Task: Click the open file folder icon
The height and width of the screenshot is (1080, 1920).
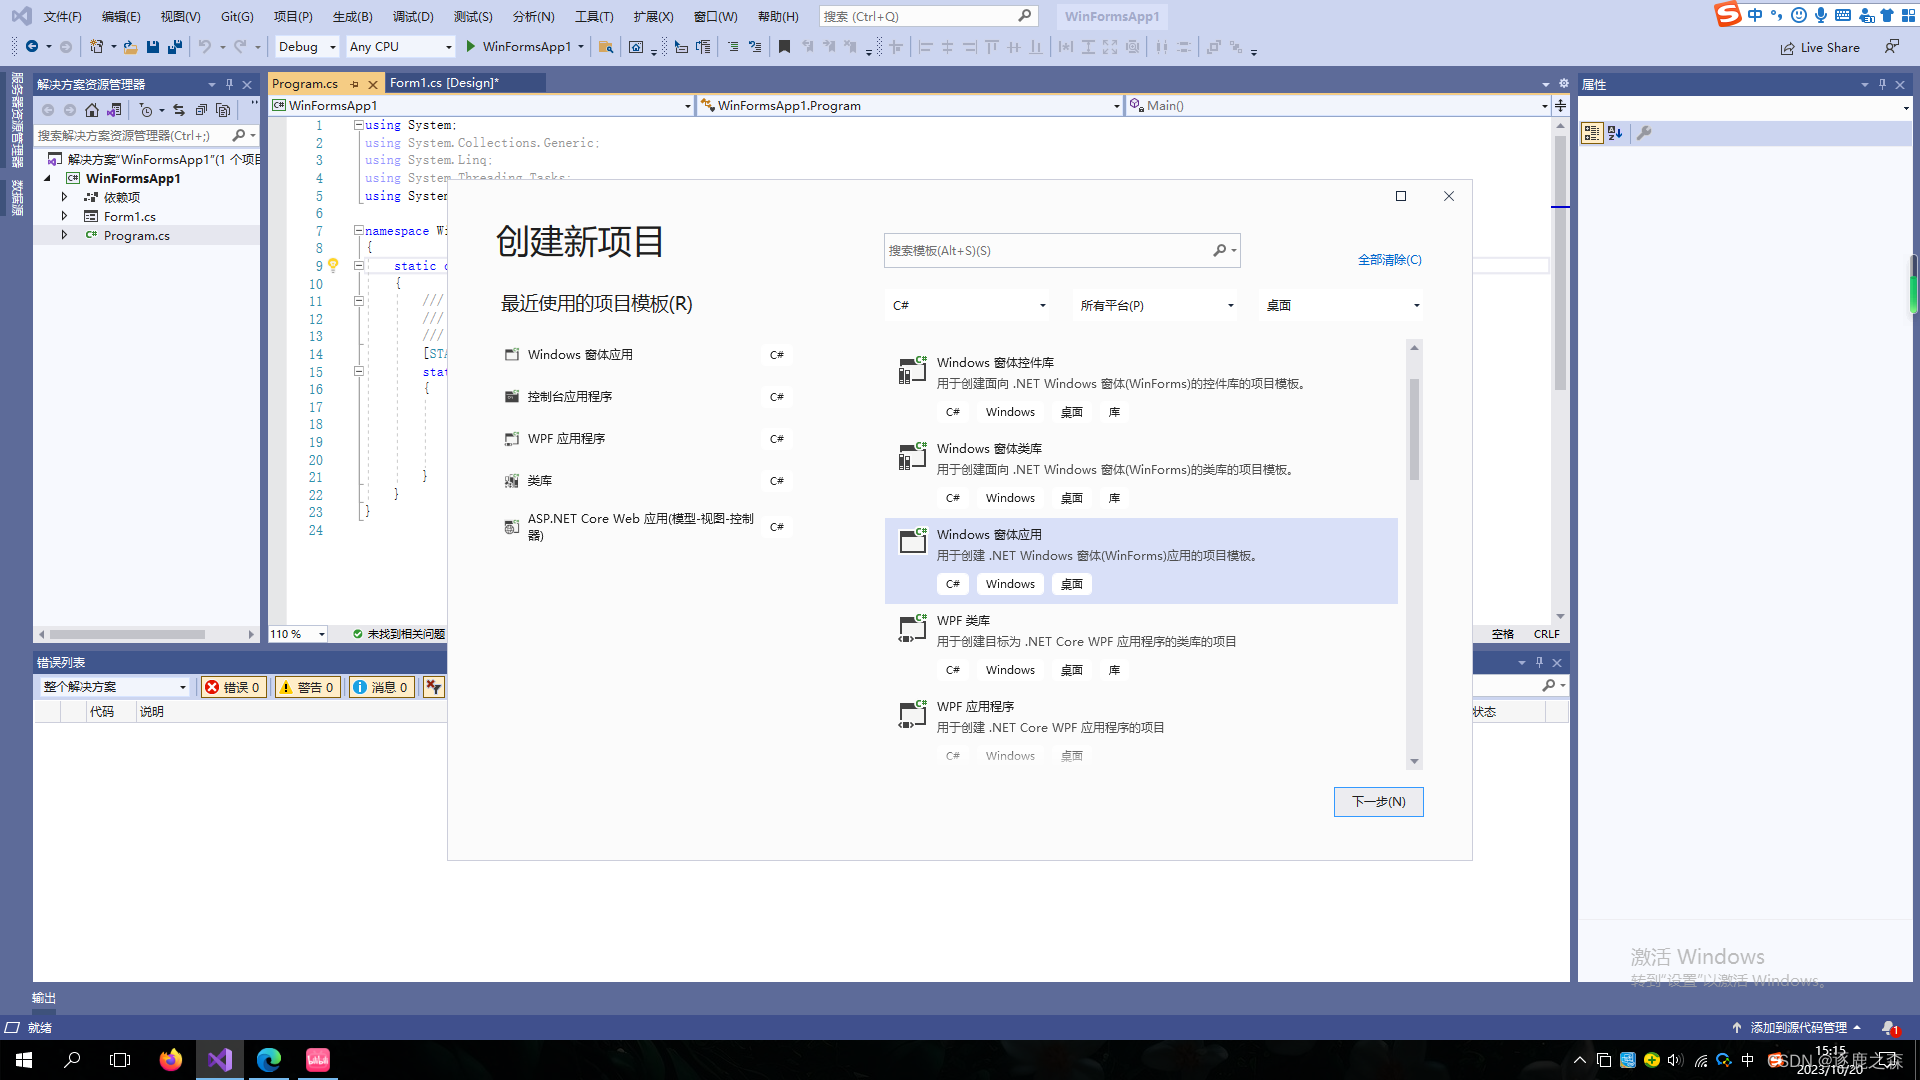Action: (130, 47)
